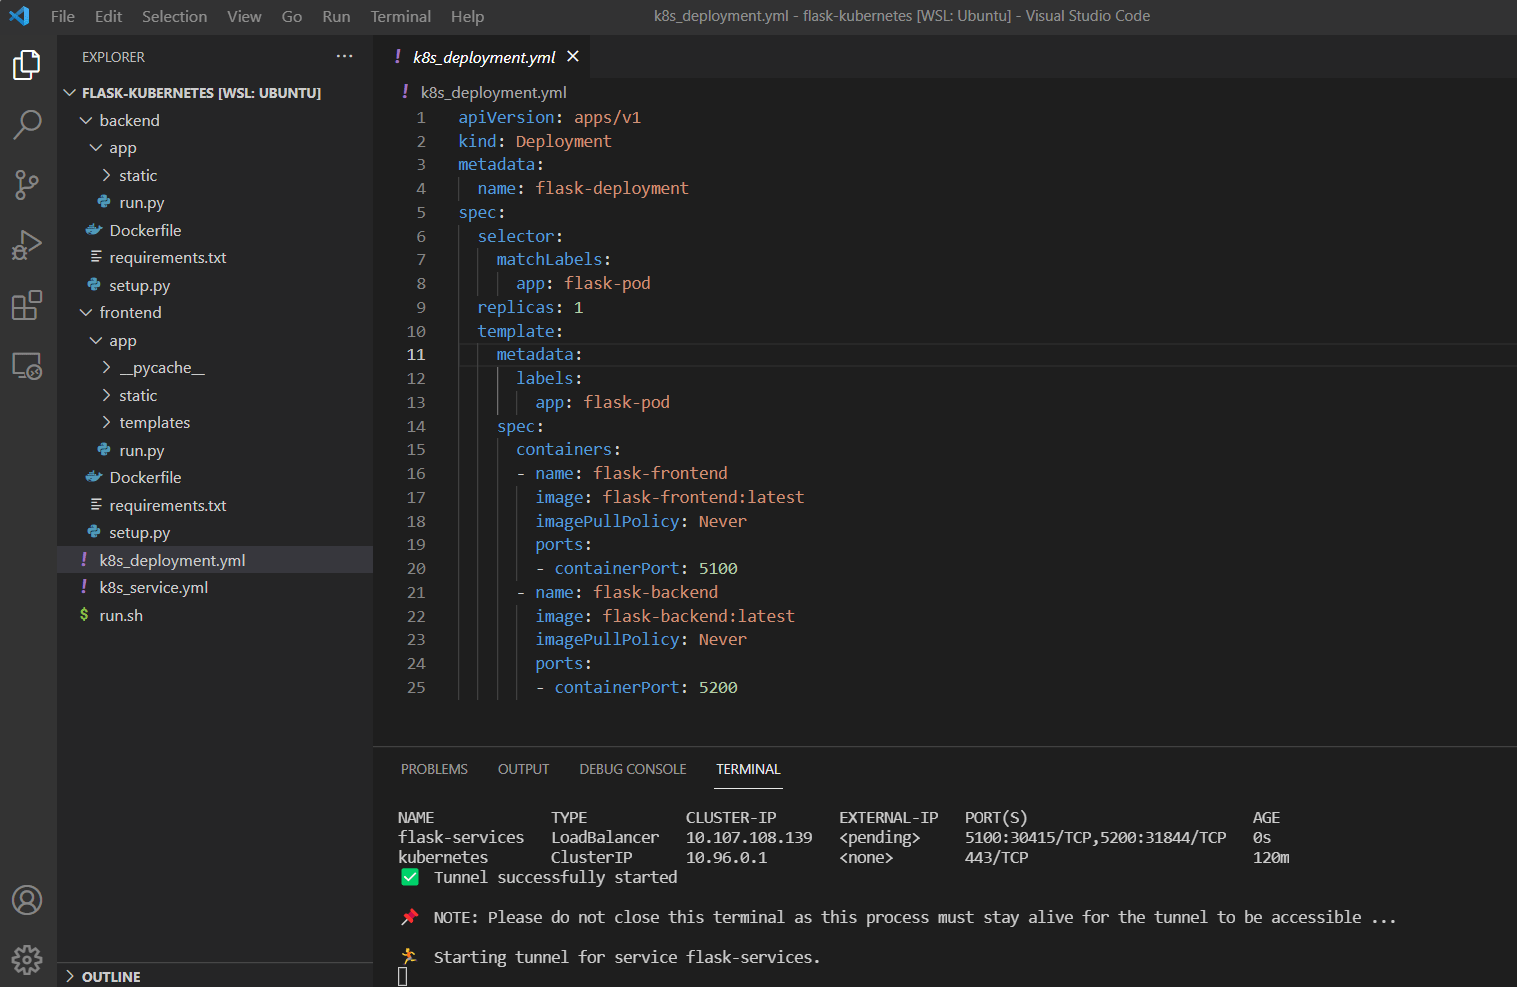Image resolution: width=1517 pixels, height=987 pixels.
Task: Open the Source Control view
Action: [27, 185]
